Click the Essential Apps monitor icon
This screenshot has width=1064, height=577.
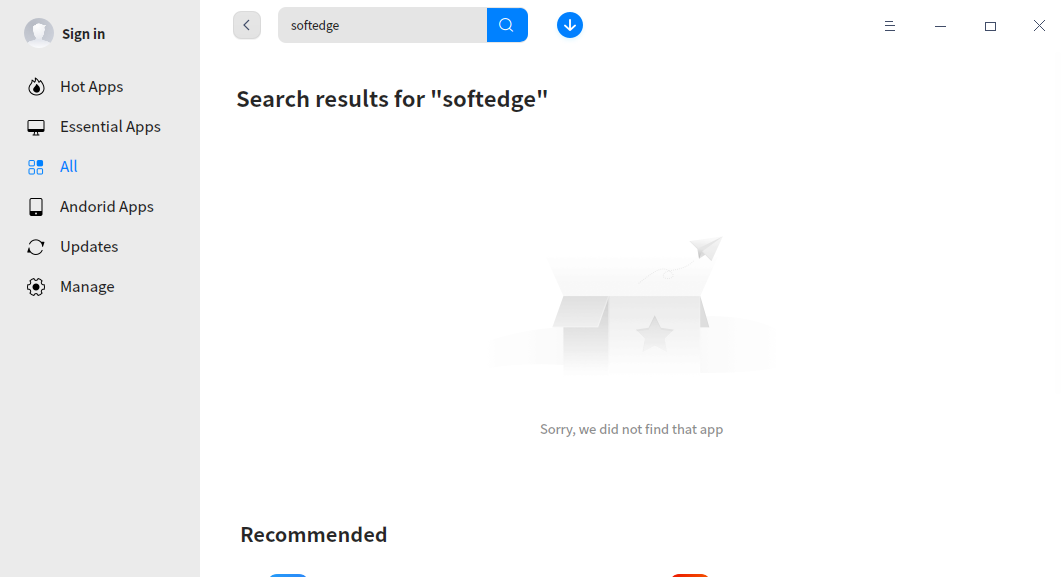click(x=36, y=126)
